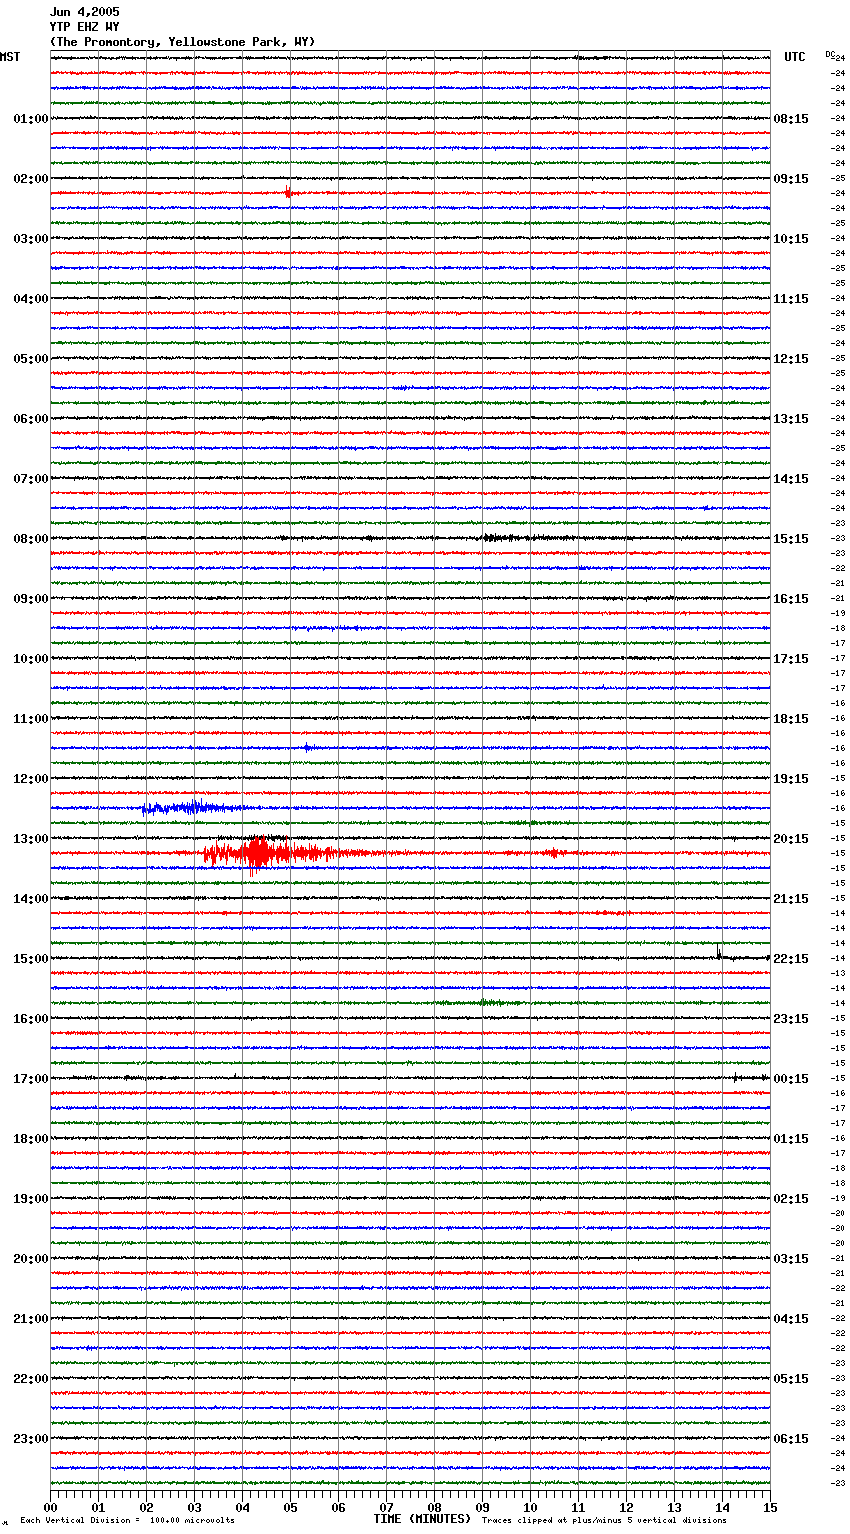Click the 00:15 UTC time label
The width and height of the screenshot is (850, 1534).
[x=791, y=1079]
